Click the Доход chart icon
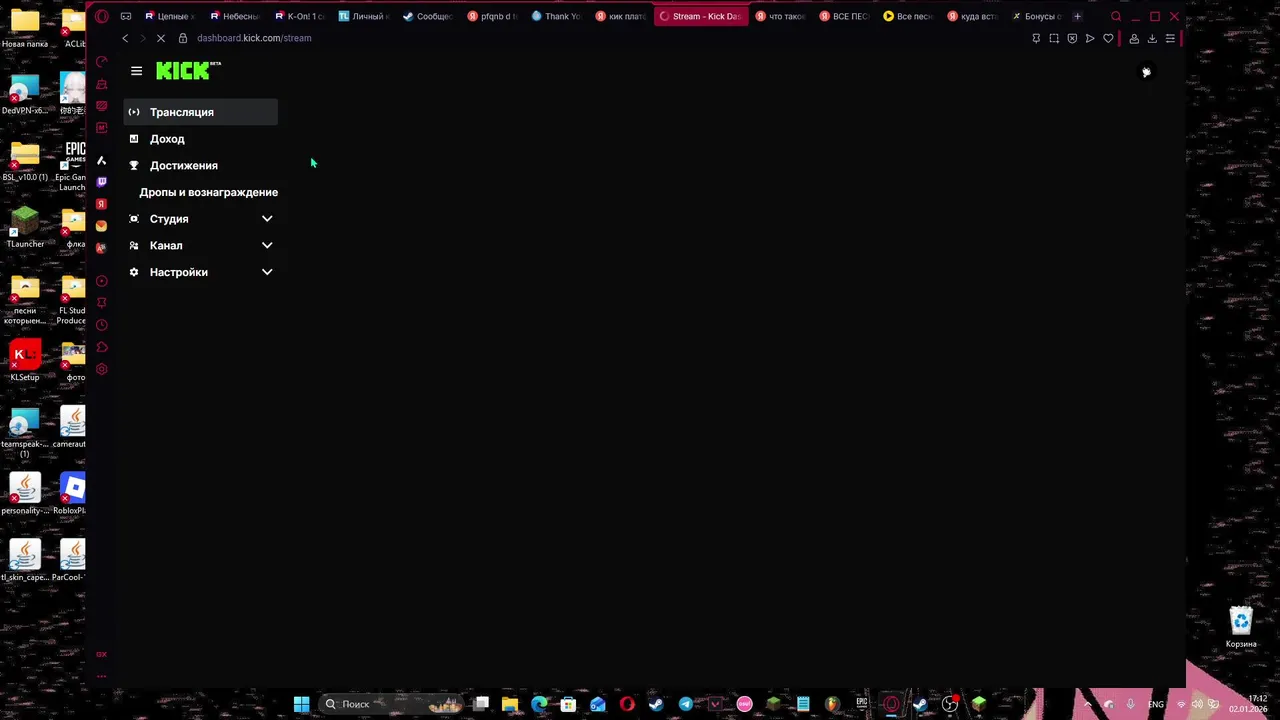The width and height of the screenshot is (1280, 720). 134,139
